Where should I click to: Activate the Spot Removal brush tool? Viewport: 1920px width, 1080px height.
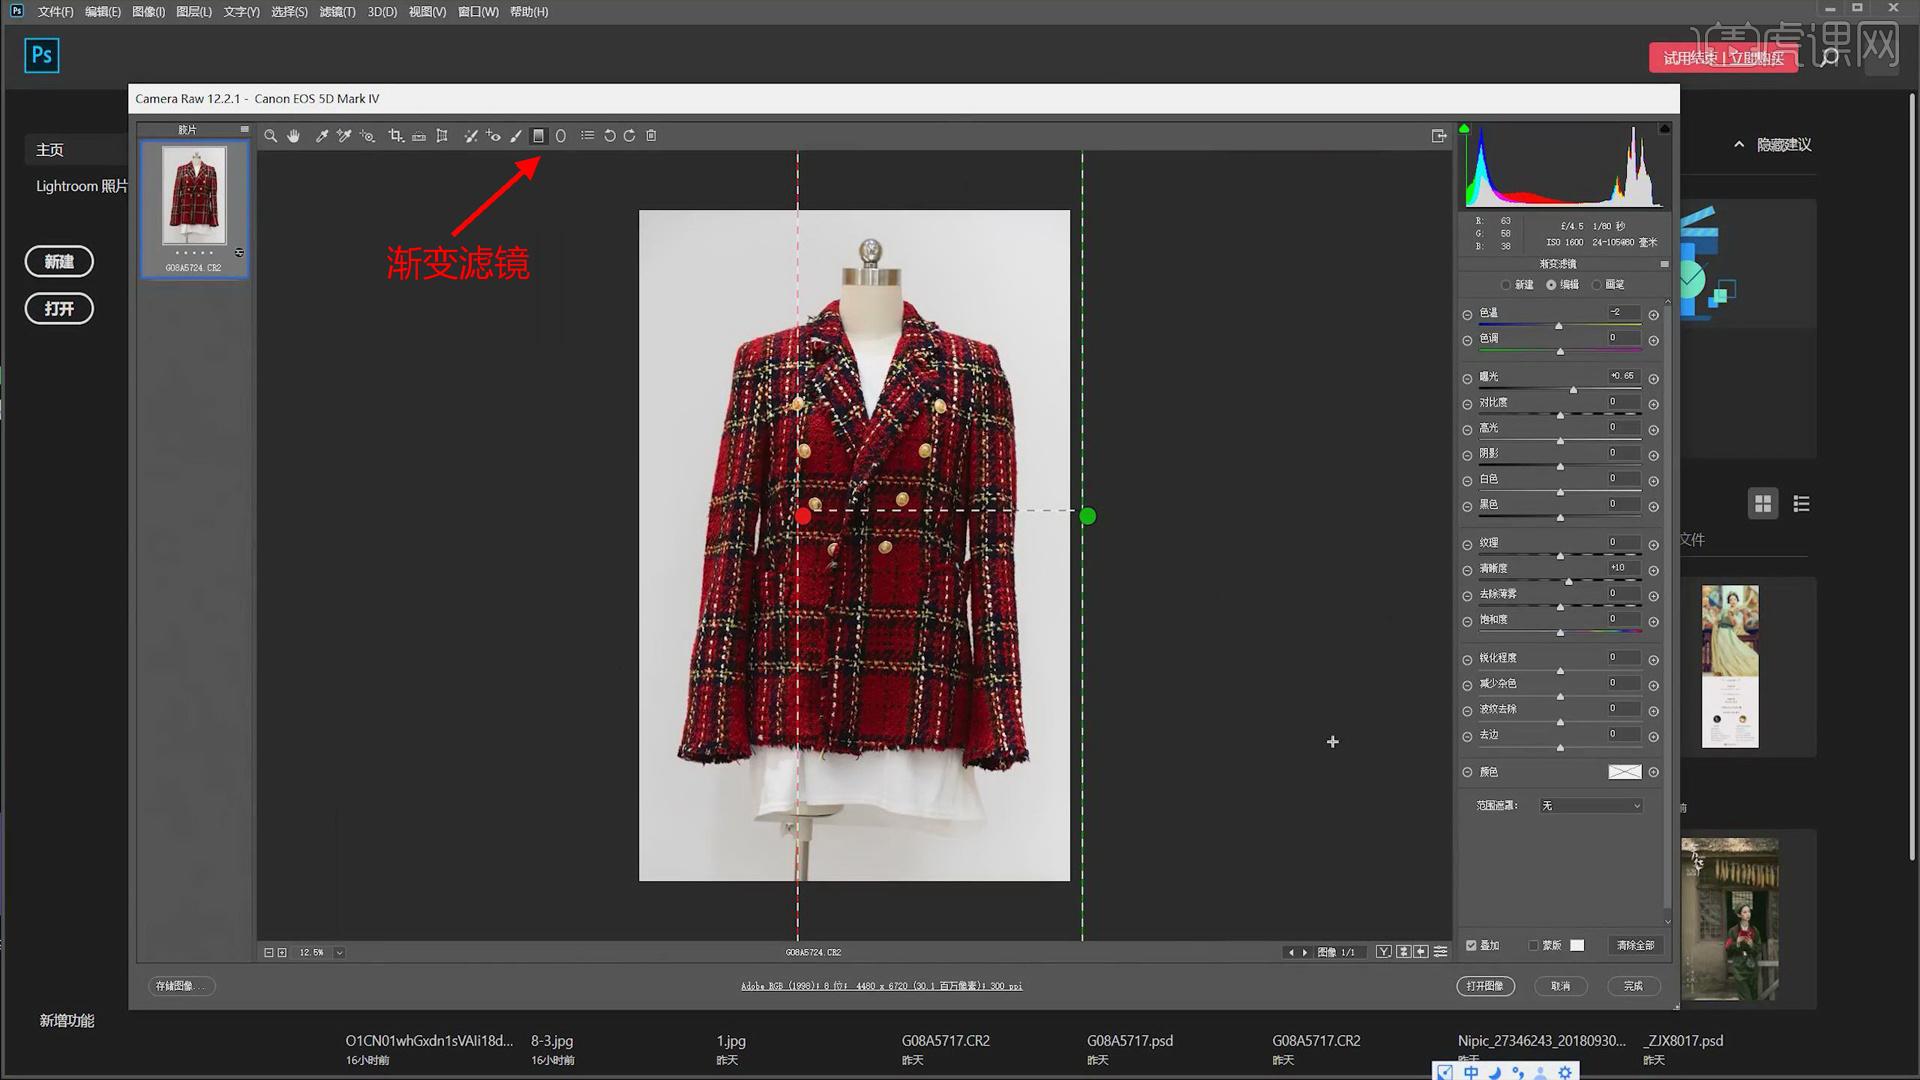(x=471, y=136)
